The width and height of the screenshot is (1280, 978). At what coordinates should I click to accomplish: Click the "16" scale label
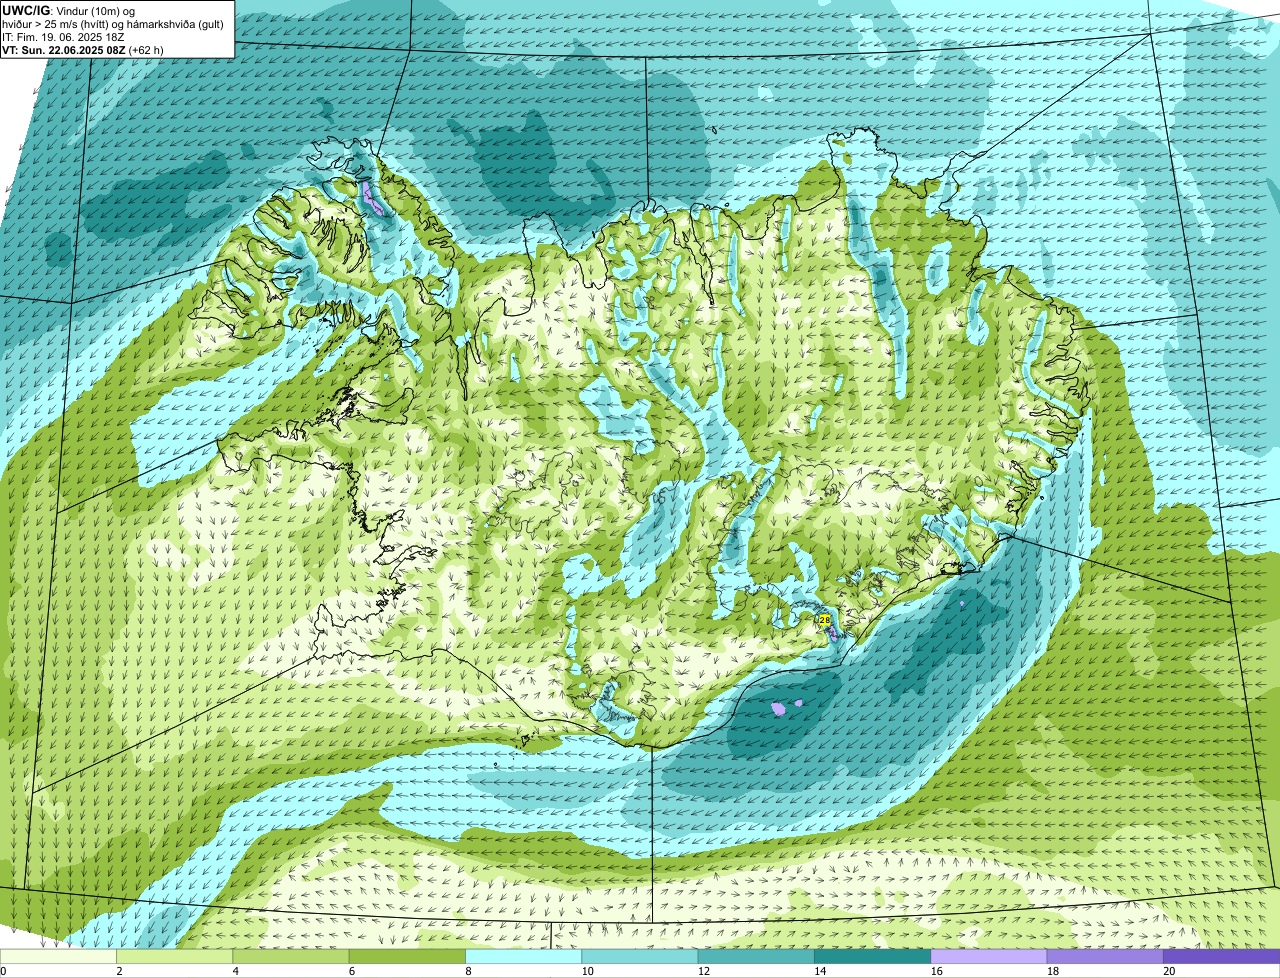click(936, 971)
